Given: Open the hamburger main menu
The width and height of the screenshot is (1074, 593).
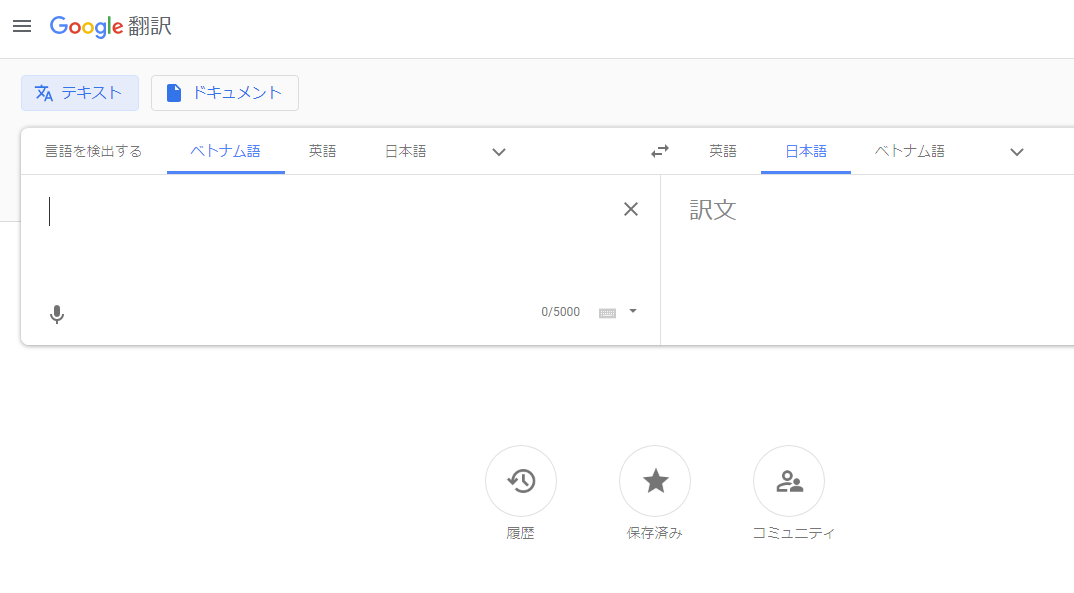Looking at the screenshot, I should coord(22,26).
